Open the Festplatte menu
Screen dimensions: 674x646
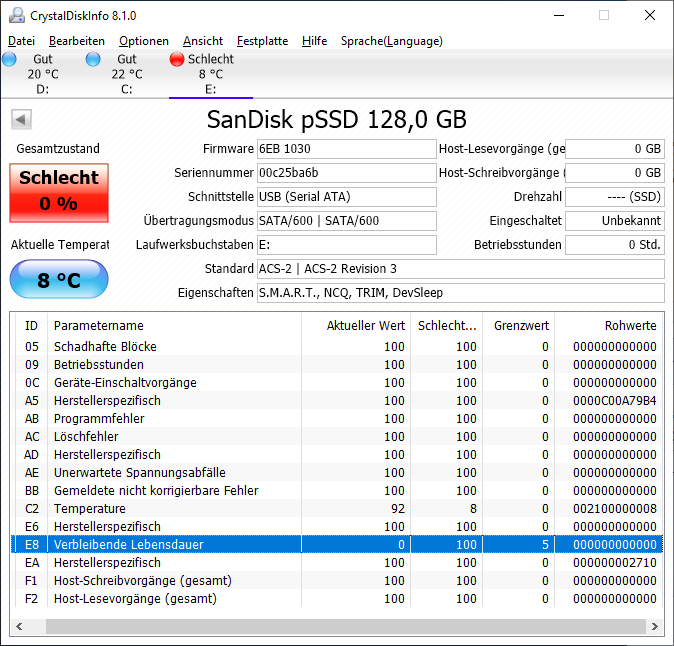coord(263,41)
